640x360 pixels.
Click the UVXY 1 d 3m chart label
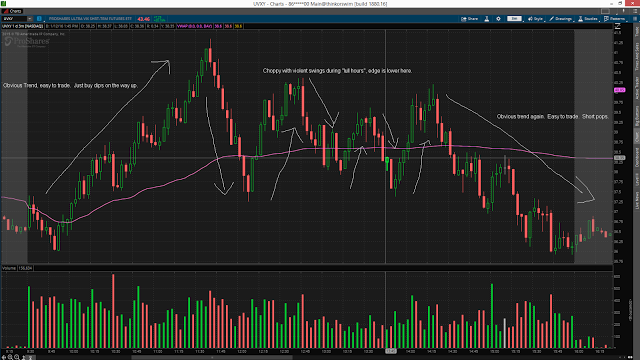(x=22, y=26)
